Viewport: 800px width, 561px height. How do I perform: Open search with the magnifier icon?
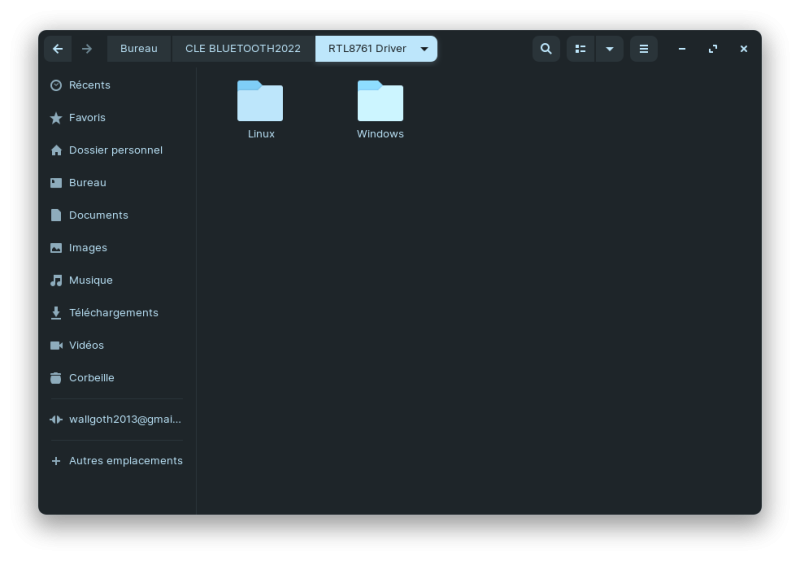[x=545, y=49]
